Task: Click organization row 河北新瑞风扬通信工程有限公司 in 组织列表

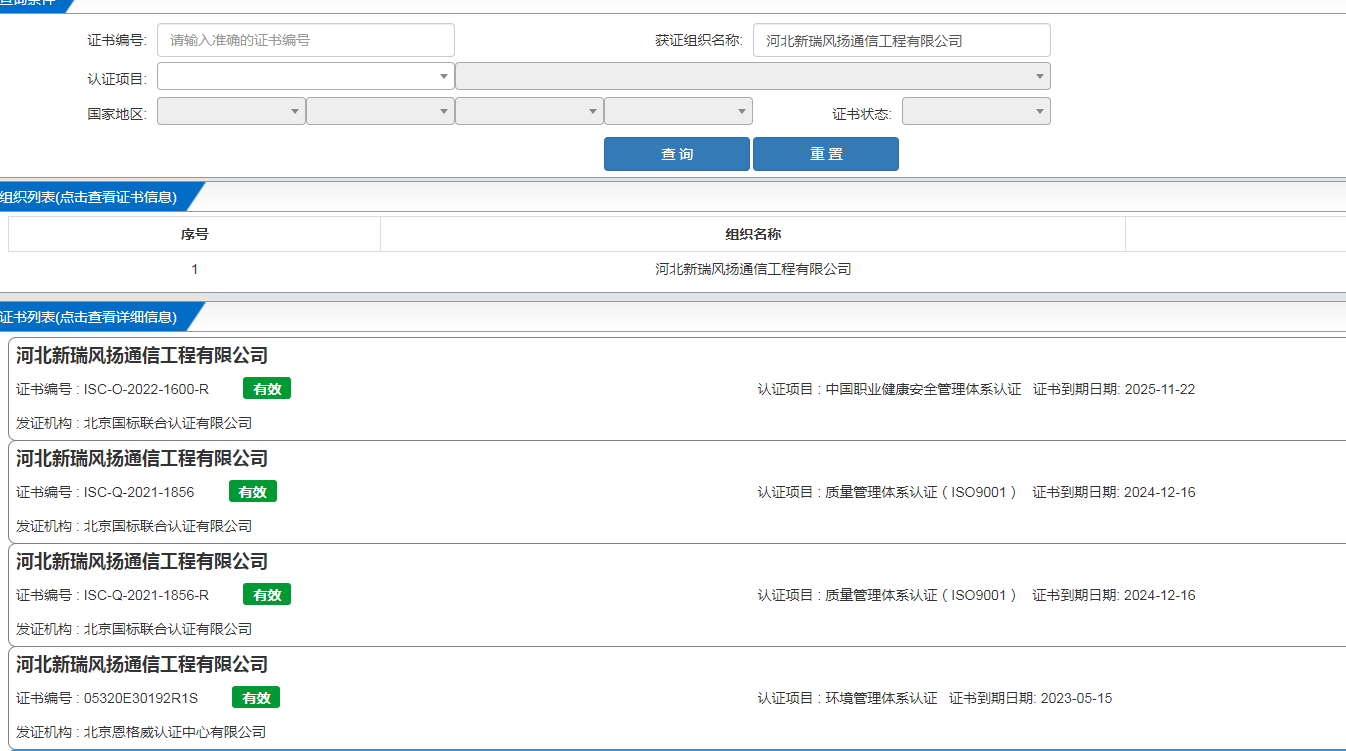Action: pos(753,269)
